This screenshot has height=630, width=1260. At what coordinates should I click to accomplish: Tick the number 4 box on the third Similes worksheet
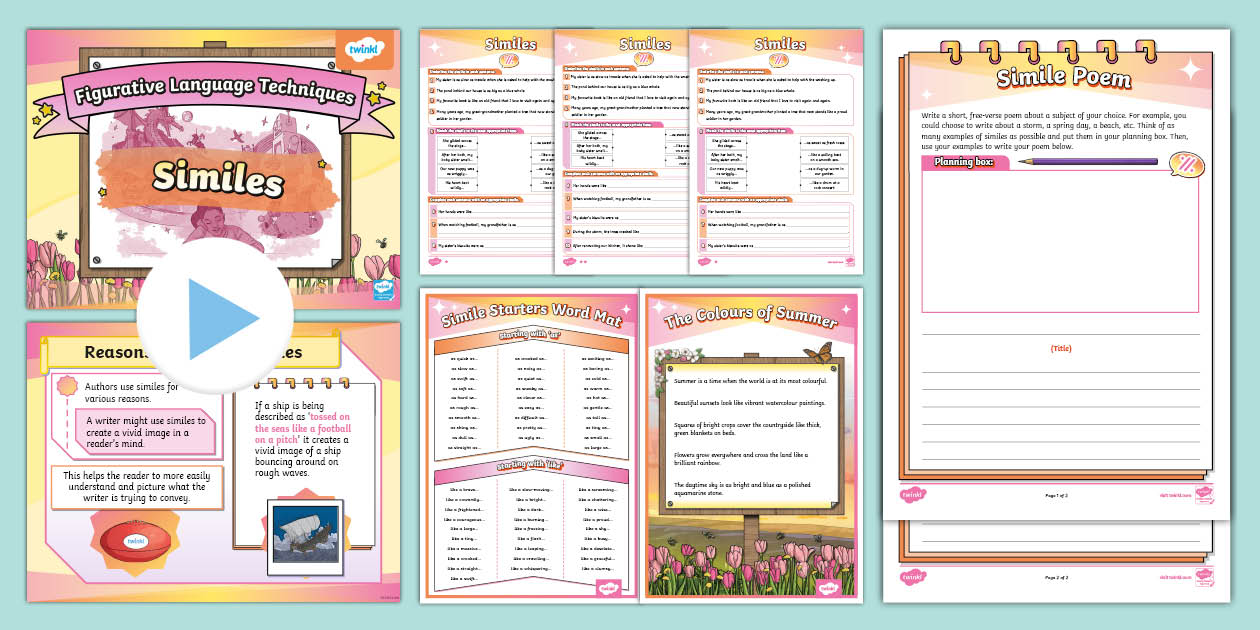pos(699,111)
